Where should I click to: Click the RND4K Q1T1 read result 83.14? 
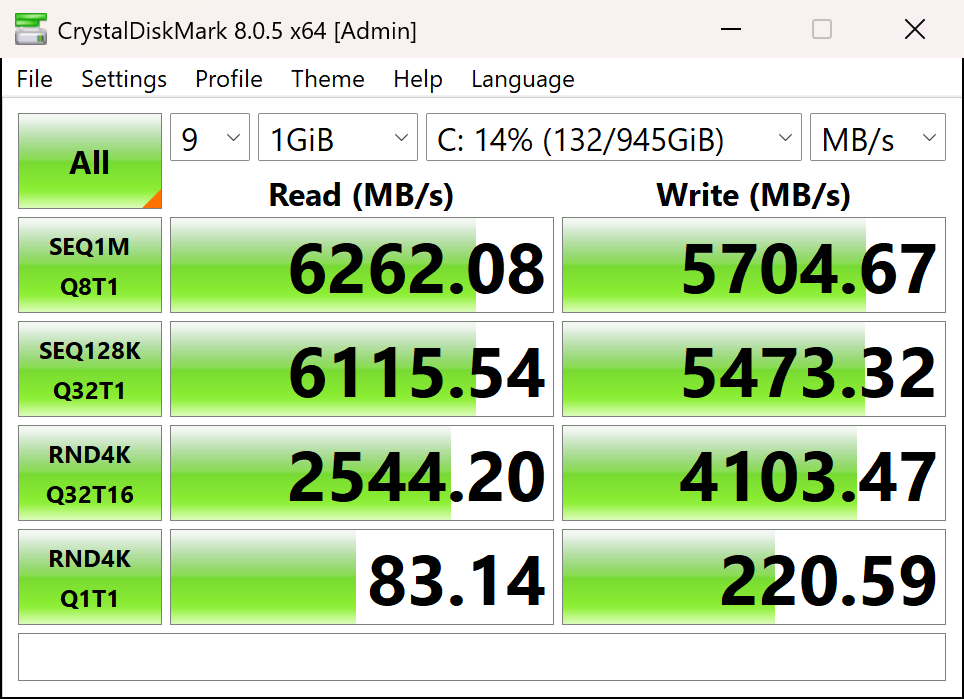pos(362,577)
